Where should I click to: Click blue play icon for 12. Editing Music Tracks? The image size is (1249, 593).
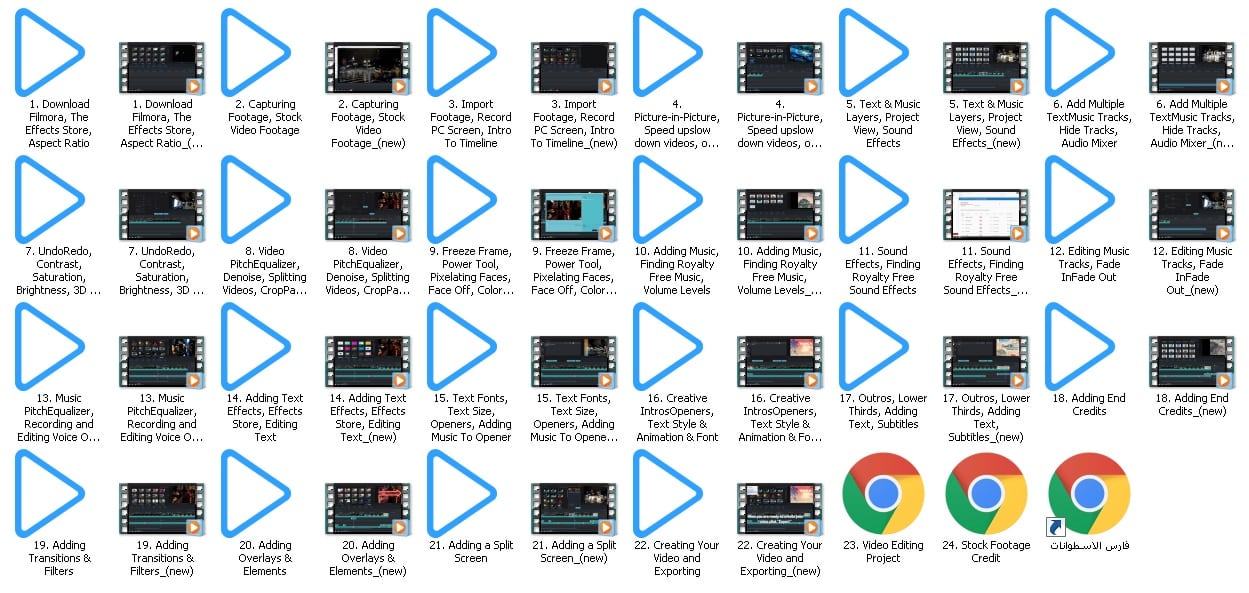[x=1080, y=199]
